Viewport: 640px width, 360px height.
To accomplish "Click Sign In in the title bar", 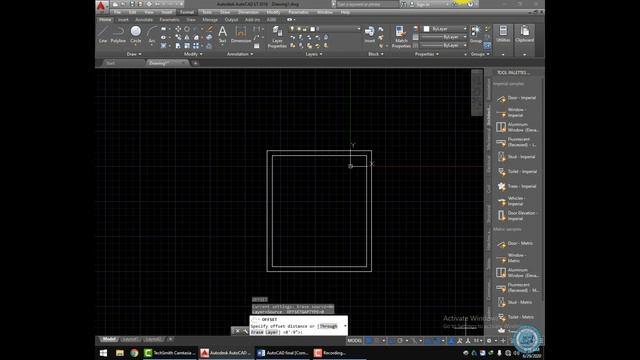I will coord(423,4).
